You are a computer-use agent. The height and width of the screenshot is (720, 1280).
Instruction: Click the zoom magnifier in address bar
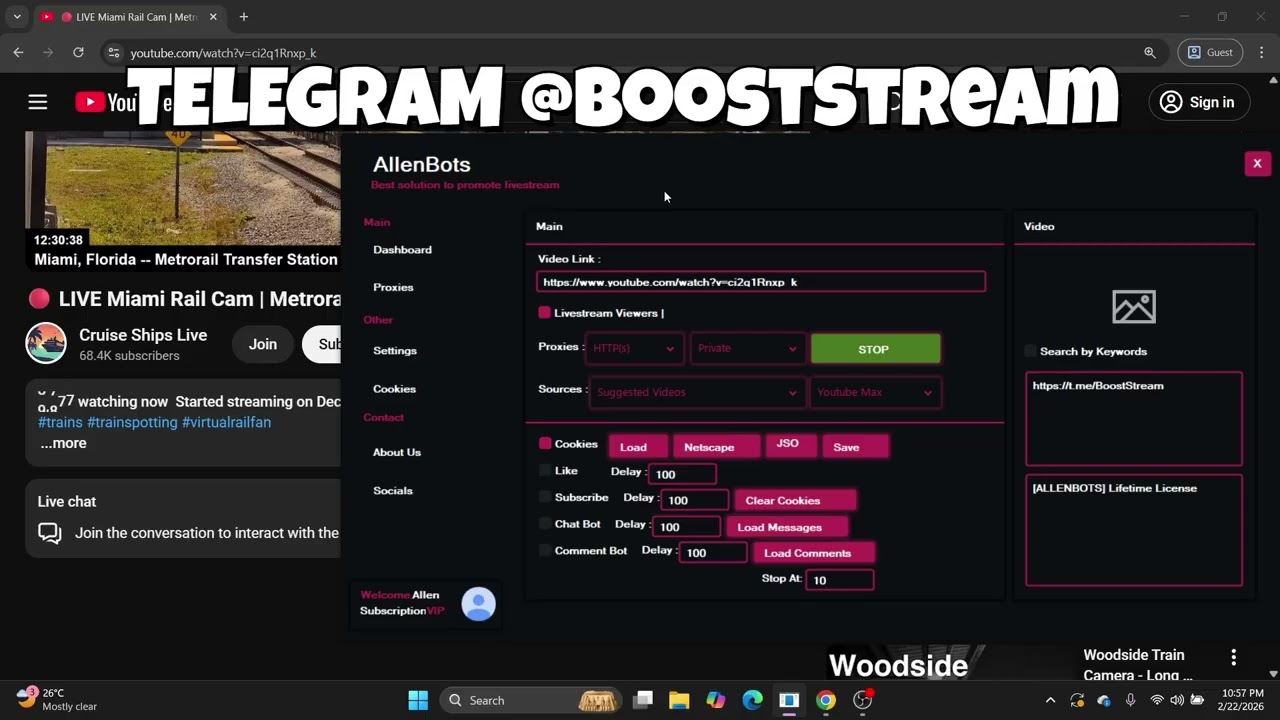[x=1150, y=53]
